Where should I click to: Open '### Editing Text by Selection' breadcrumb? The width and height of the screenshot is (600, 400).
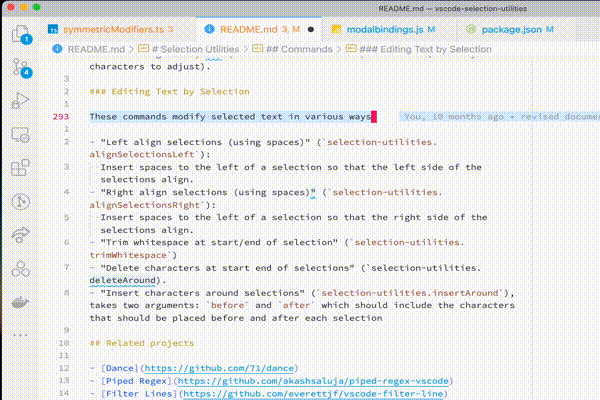click(425, 49)
